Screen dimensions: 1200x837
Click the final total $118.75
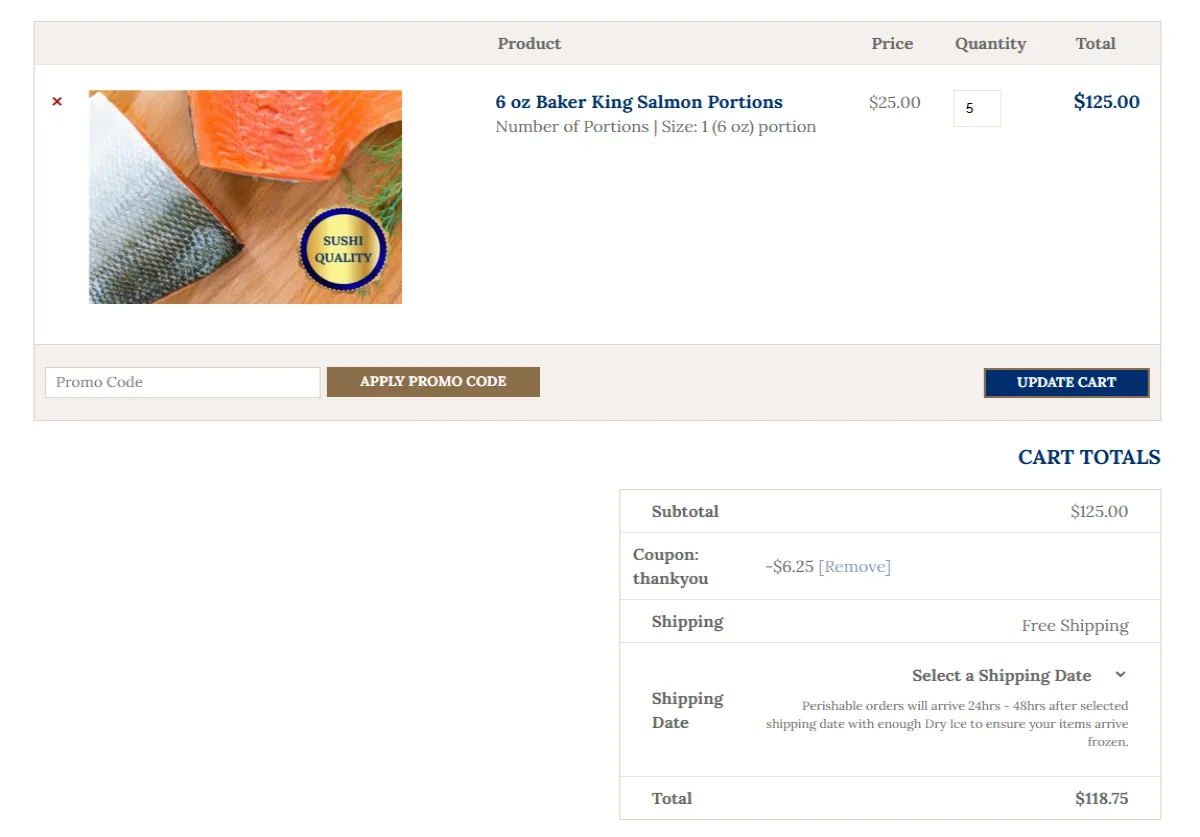1102,798
